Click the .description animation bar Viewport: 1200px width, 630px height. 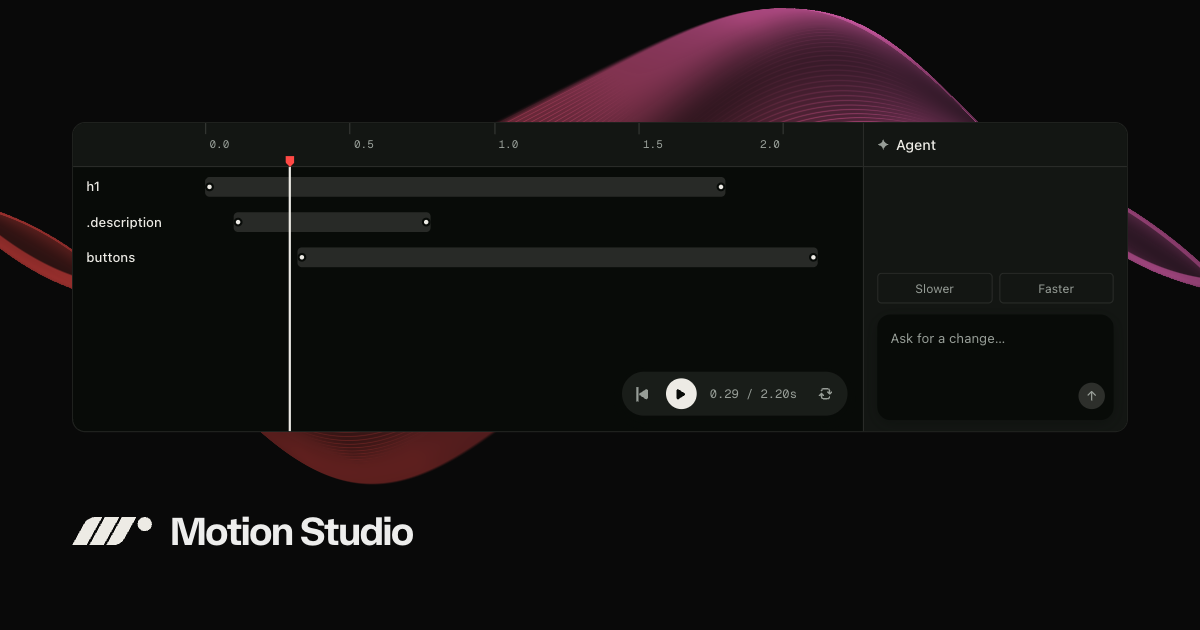click(332, 222)
